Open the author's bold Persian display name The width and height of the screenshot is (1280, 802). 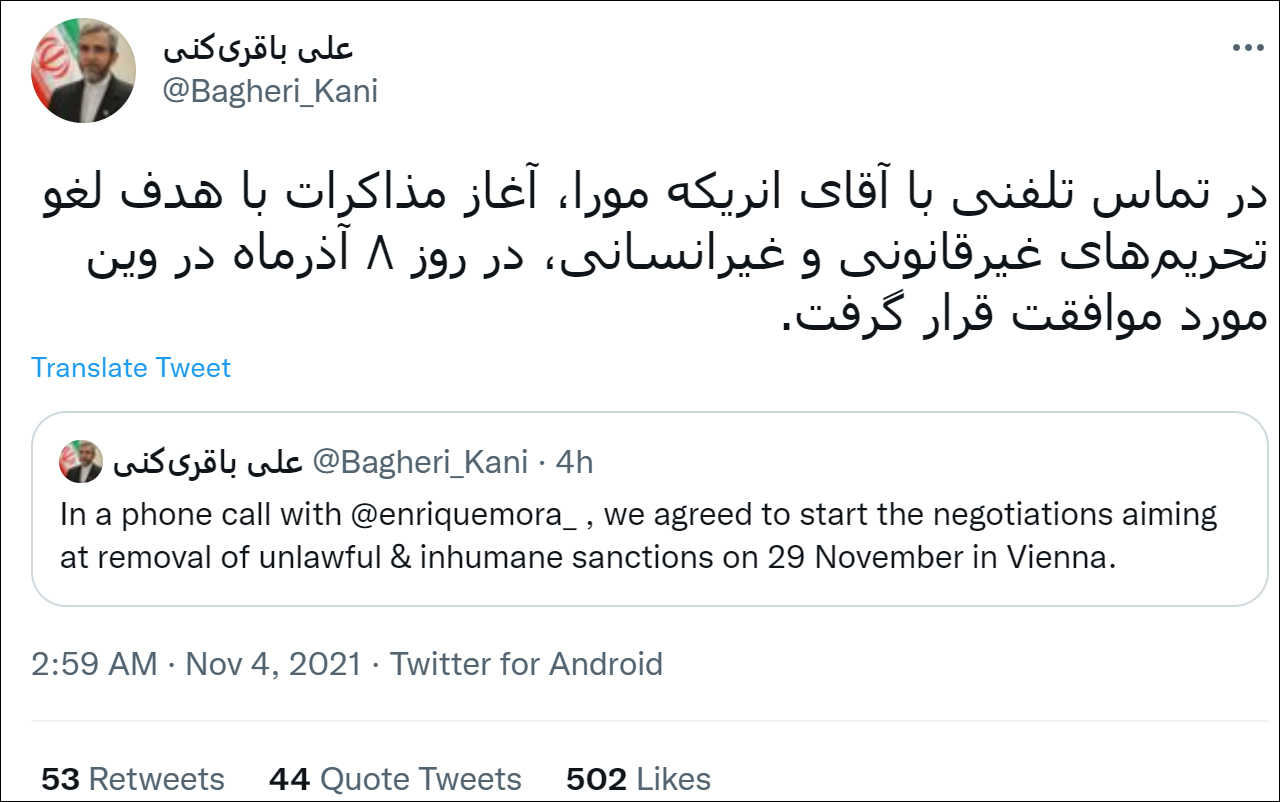258,48
